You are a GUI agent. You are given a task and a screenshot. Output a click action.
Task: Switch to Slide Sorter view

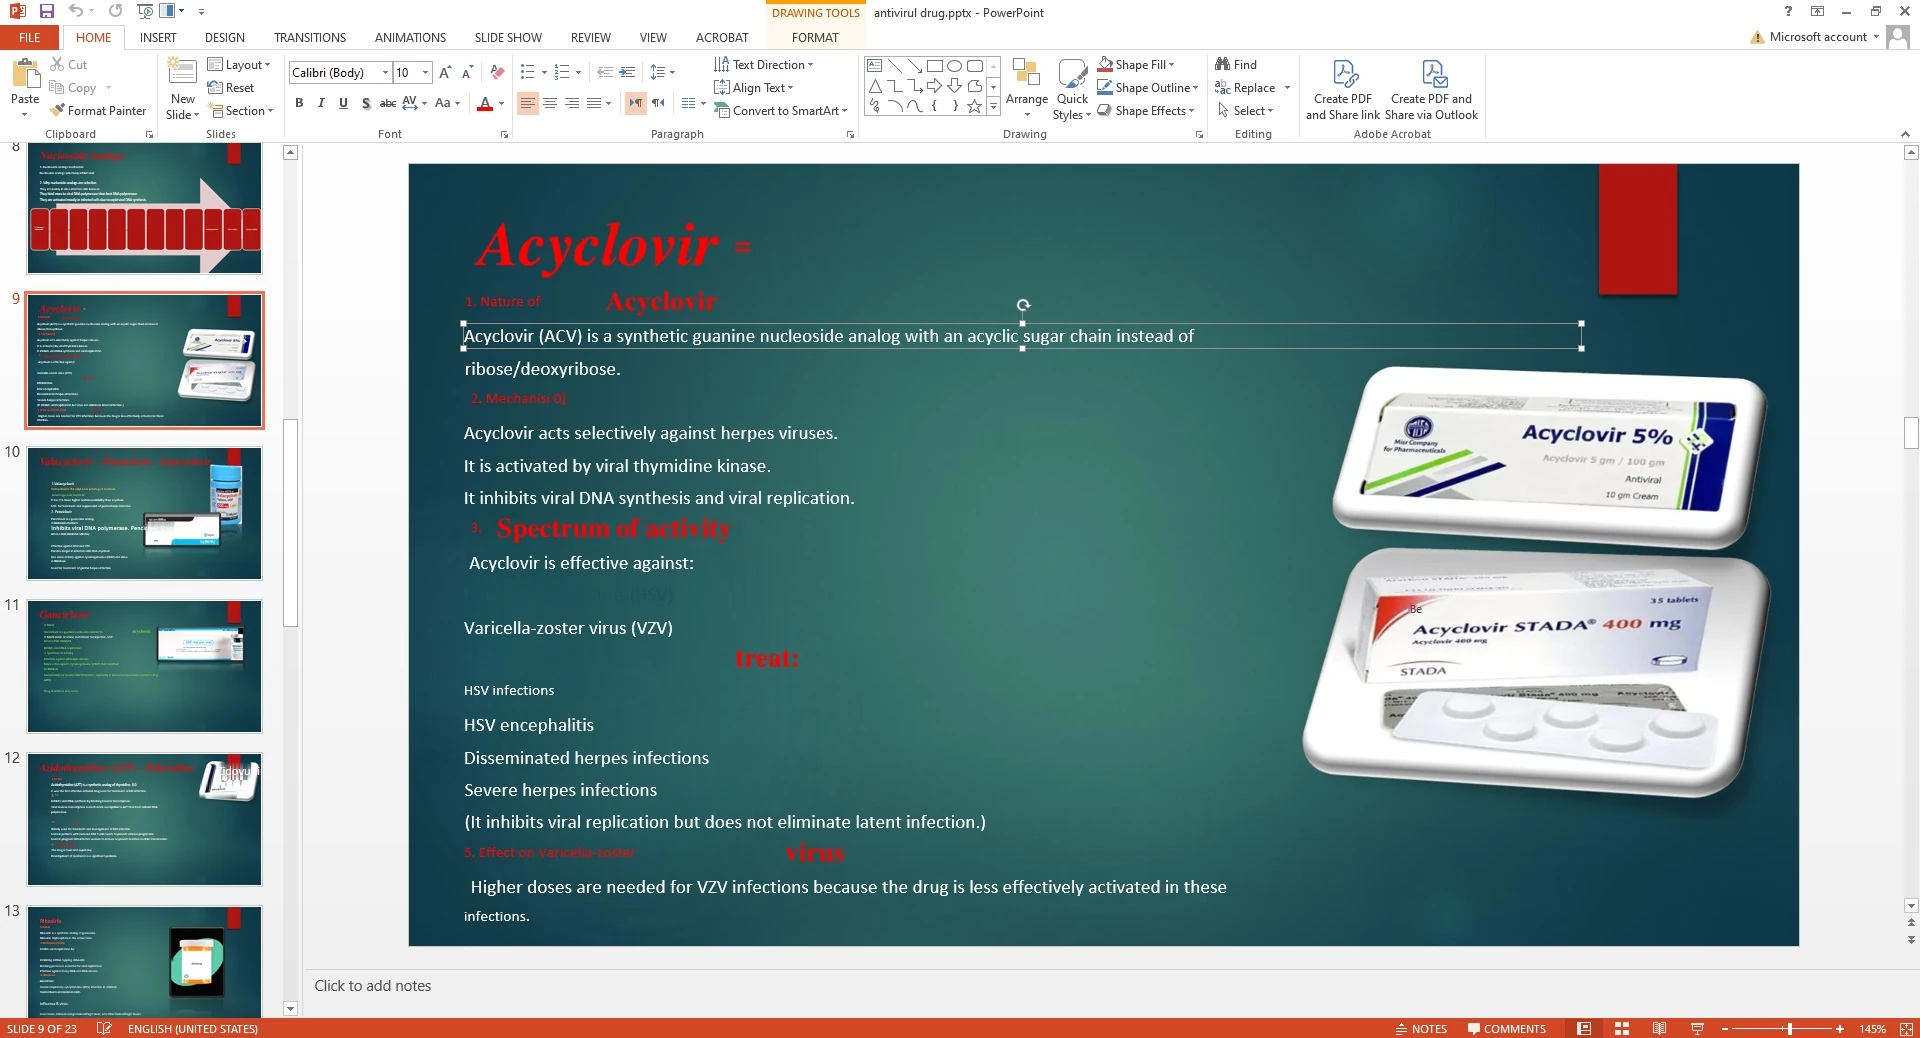[x=1622, y=1028]
